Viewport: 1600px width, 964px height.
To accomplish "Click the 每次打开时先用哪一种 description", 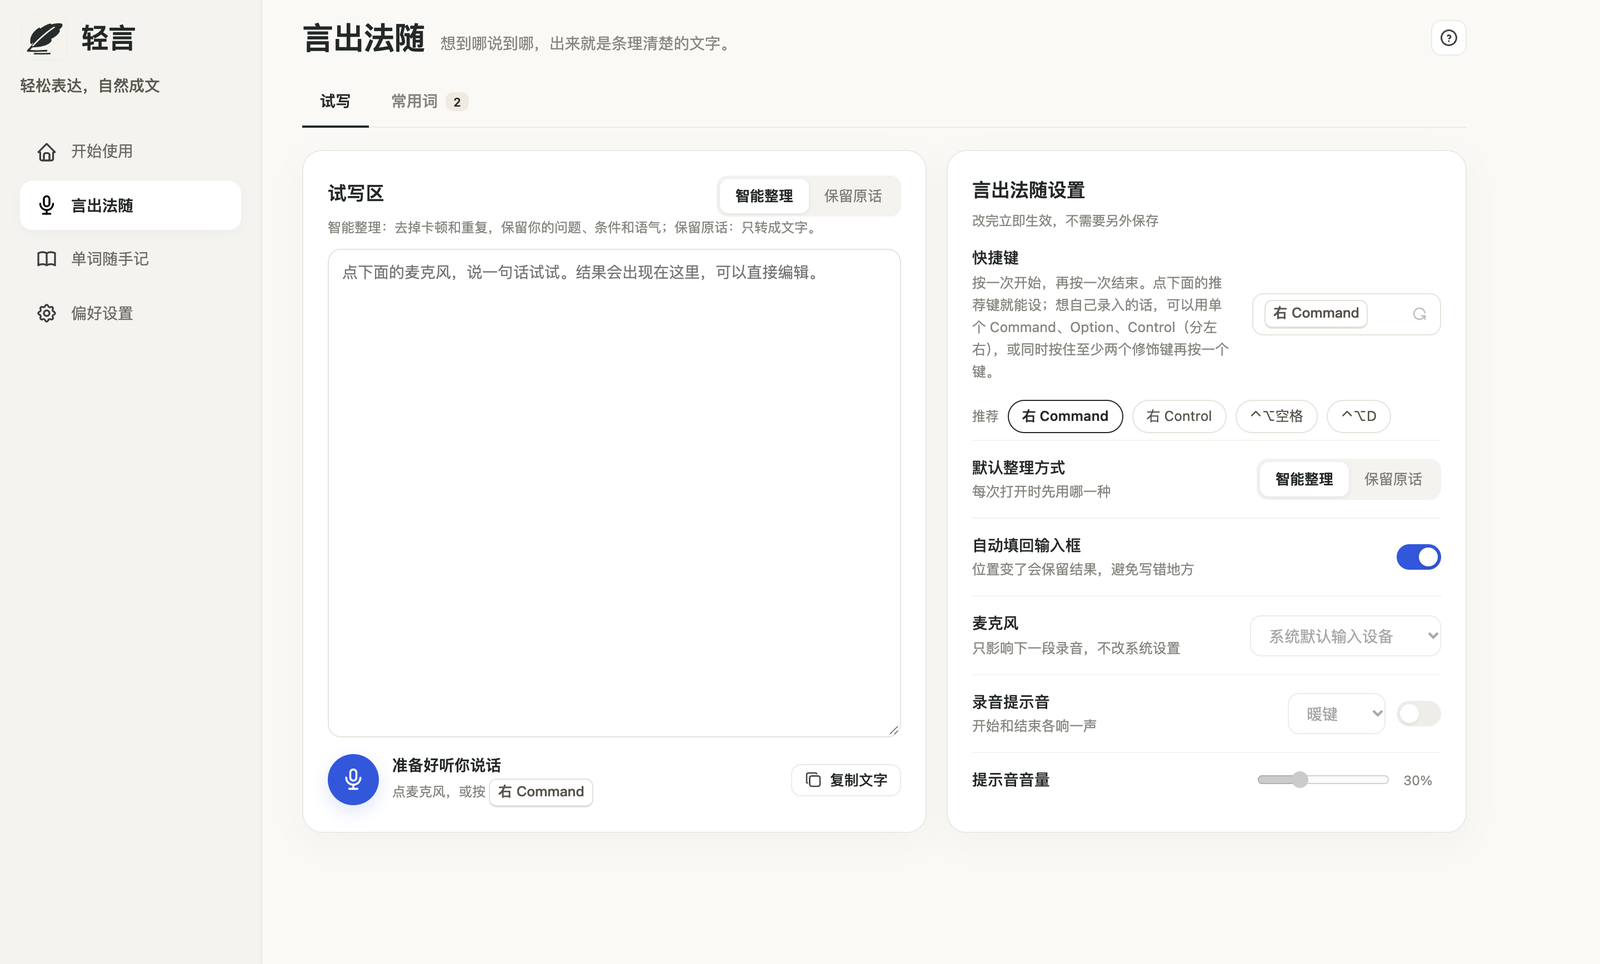I will [x=1041, y=492].
